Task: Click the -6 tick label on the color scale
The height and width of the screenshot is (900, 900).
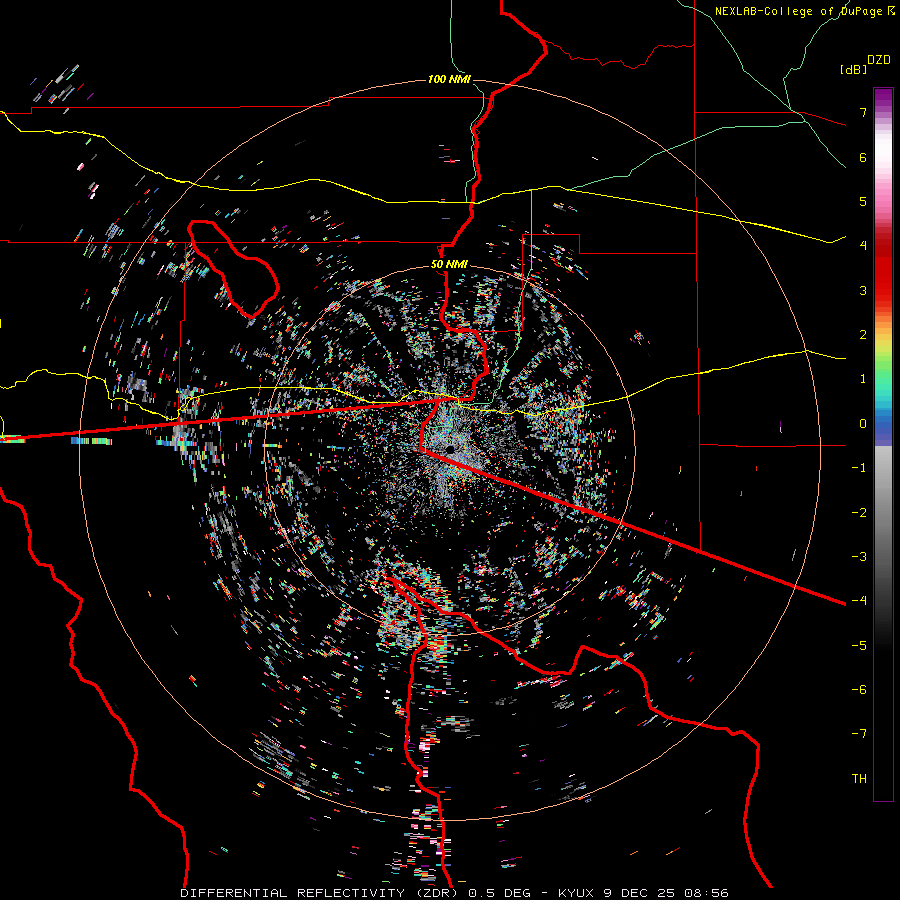Action: point(859,690)
